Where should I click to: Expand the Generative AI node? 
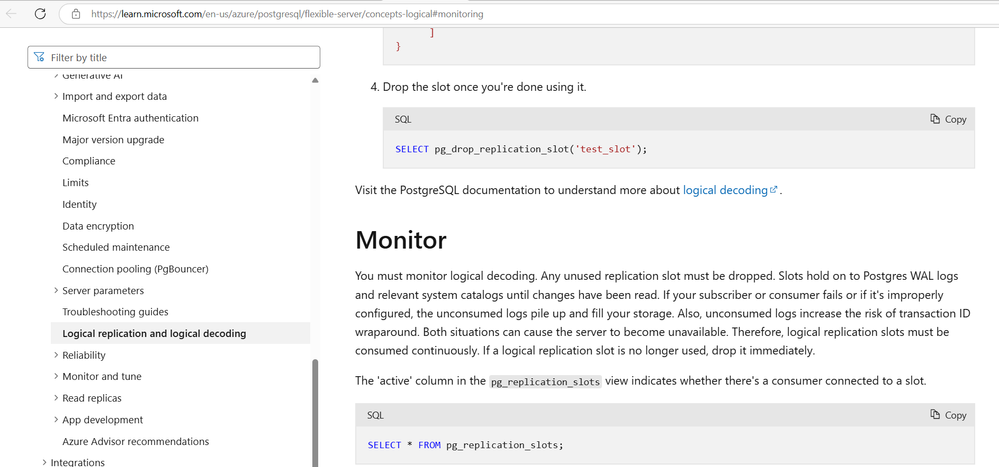(56, 76)
